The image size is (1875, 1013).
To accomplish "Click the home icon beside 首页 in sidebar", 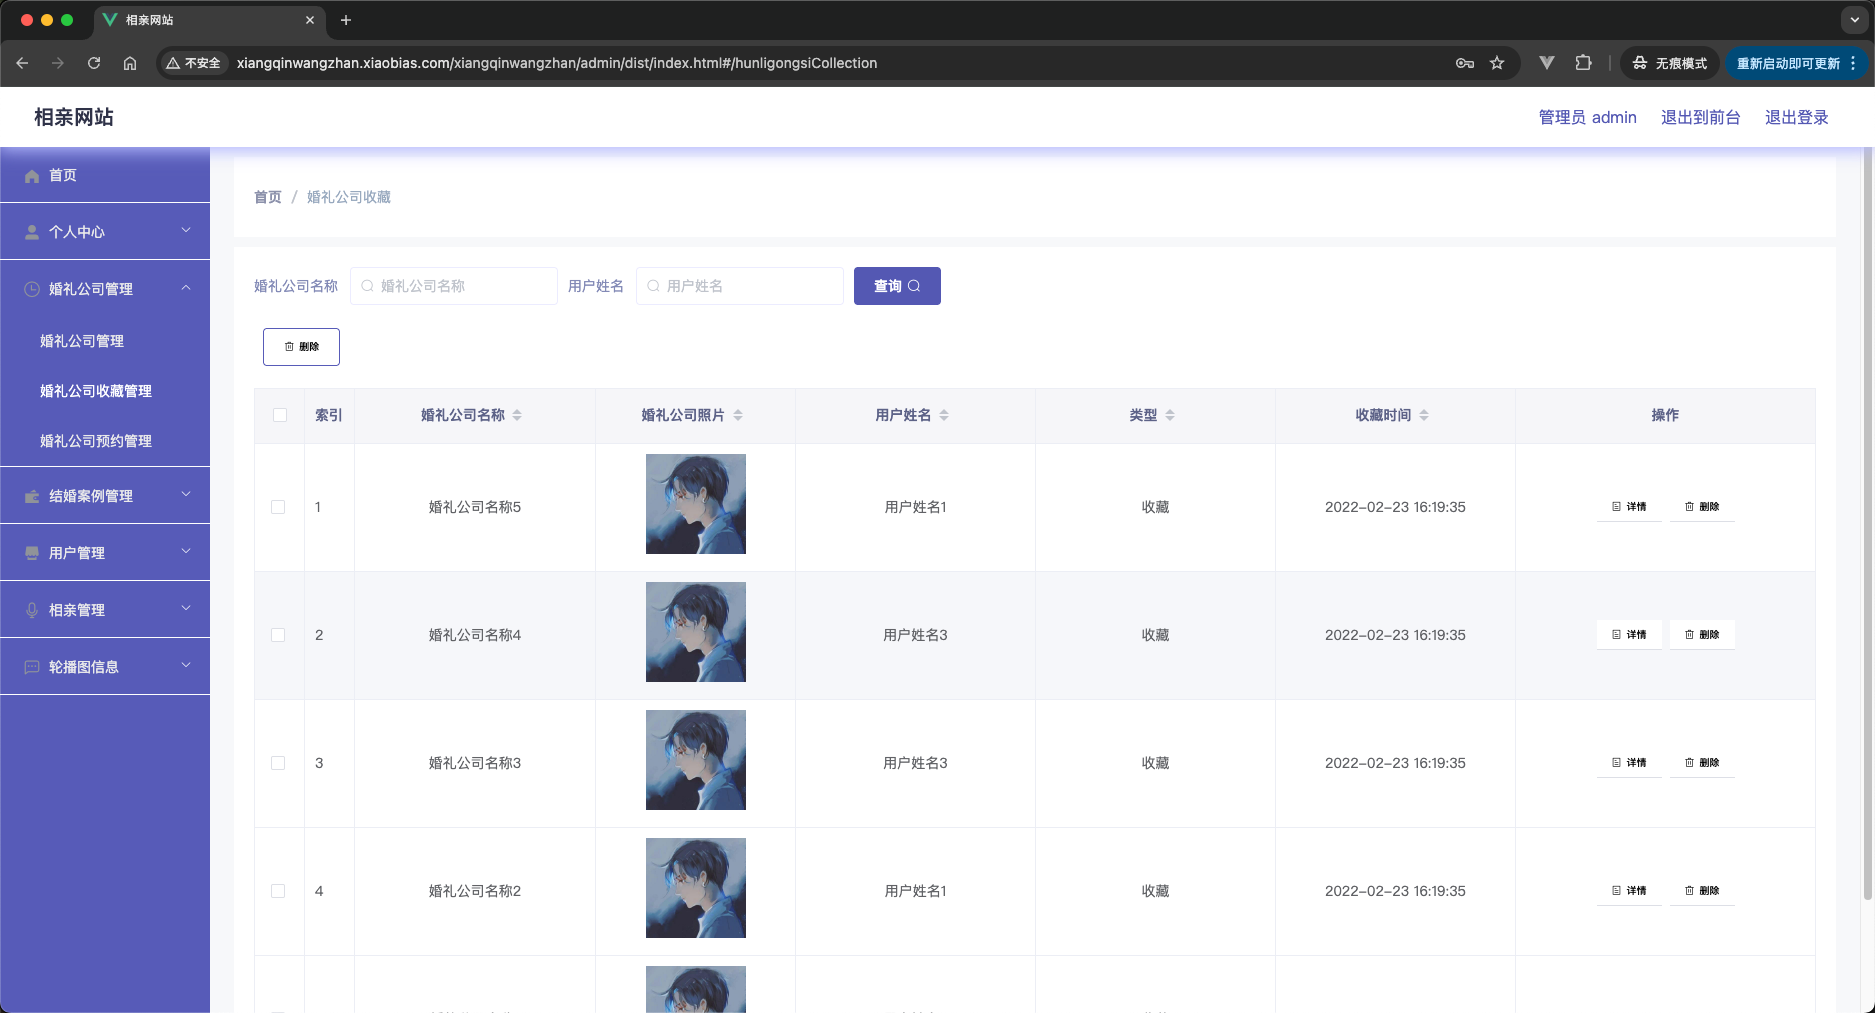I will click(x=32, y=176).
